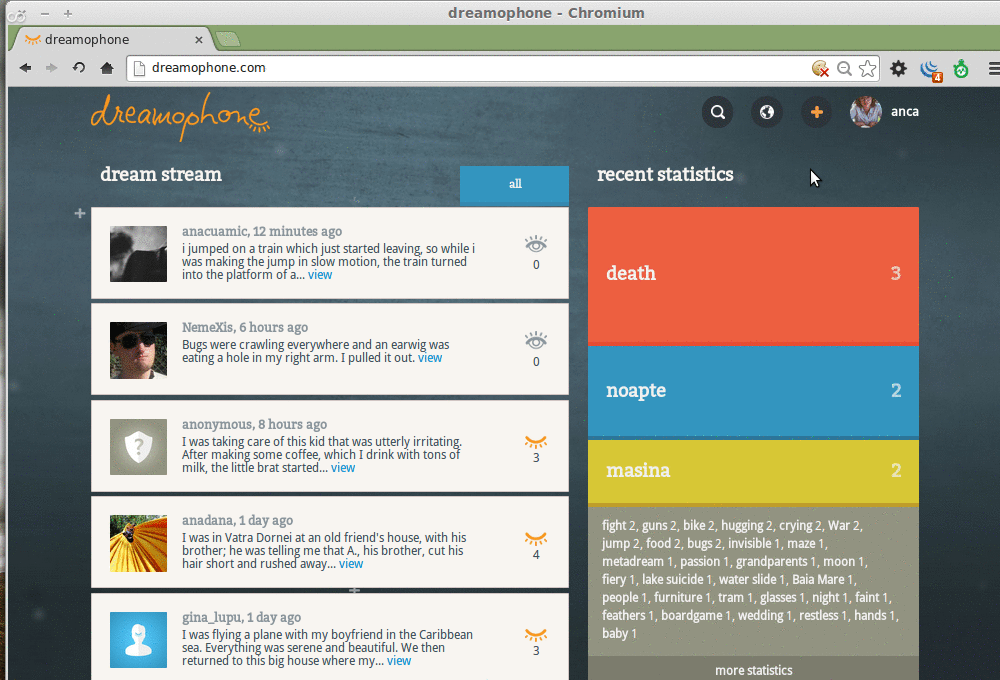
Task: Go to the browser home page
Action: click(x=107, y=68)
